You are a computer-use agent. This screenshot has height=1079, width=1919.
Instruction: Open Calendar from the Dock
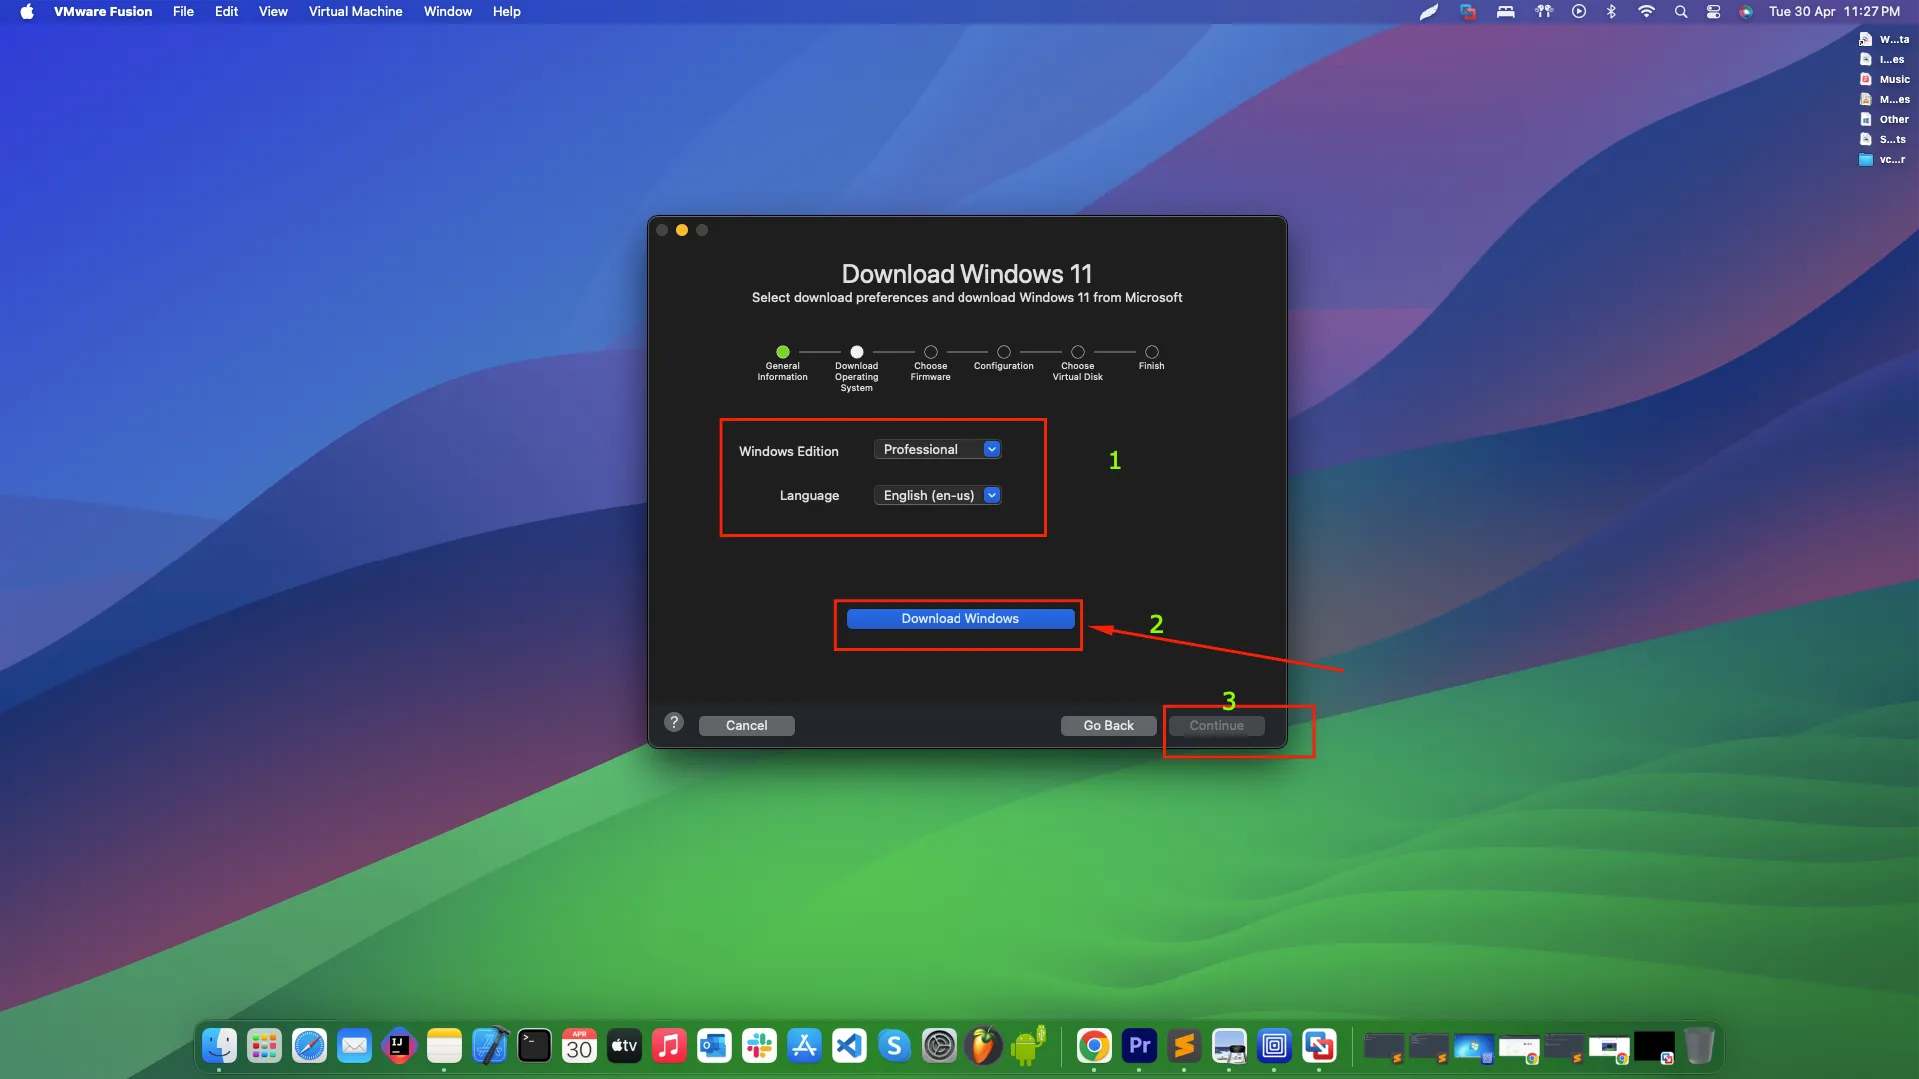pyautogui.click(x=579, y=1046)
